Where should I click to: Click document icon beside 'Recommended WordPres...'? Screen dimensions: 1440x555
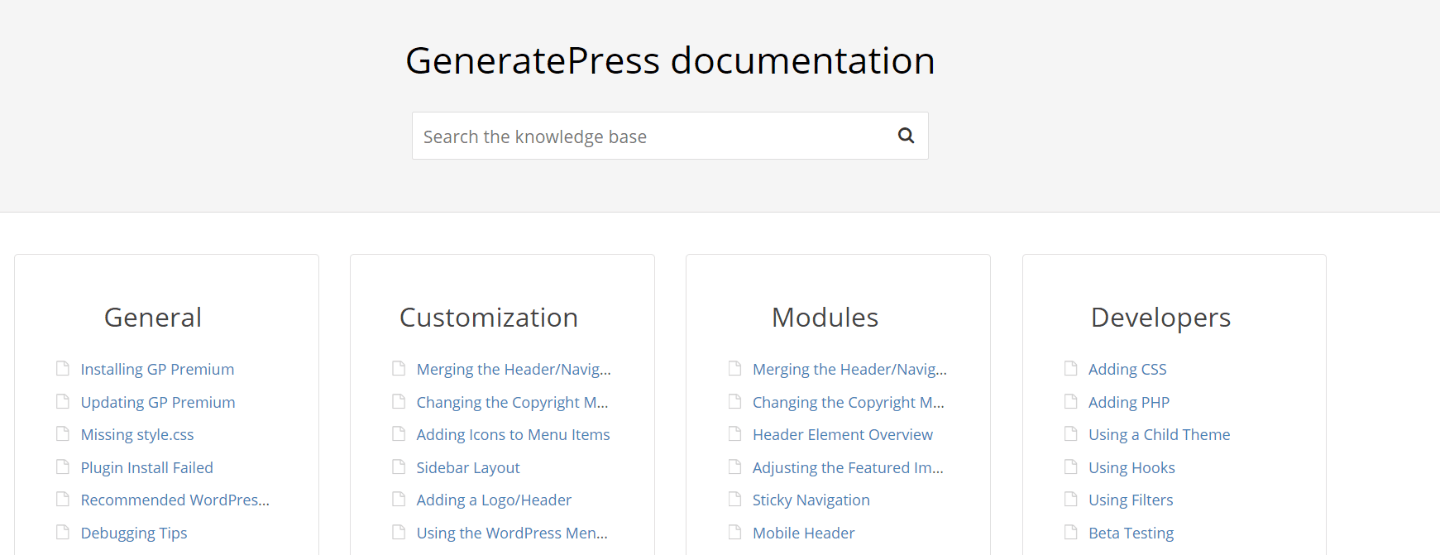[x=63, y=499]
